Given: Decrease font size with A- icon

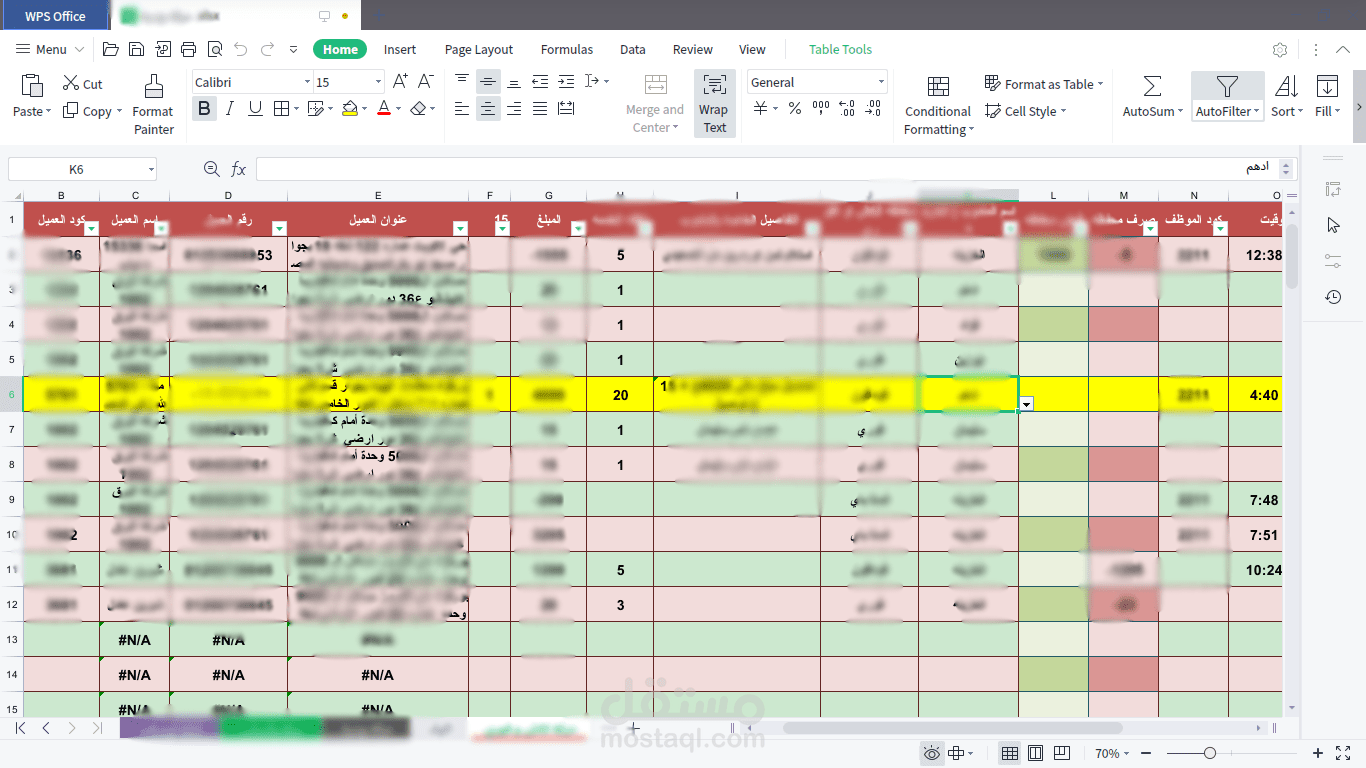Looking at the screenshot, I should [x=425, y=82].
